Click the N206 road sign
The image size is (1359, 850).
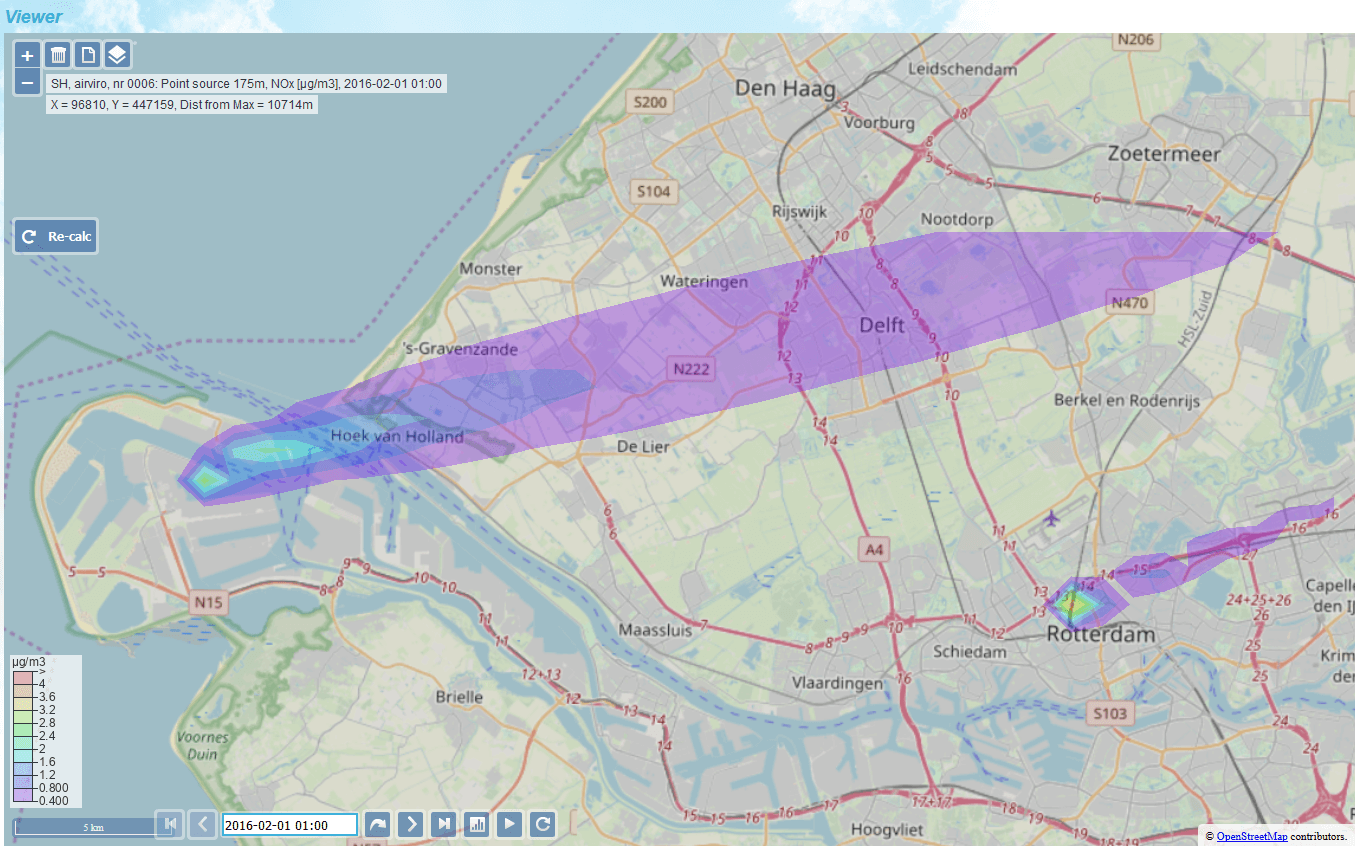[1135, 39]
